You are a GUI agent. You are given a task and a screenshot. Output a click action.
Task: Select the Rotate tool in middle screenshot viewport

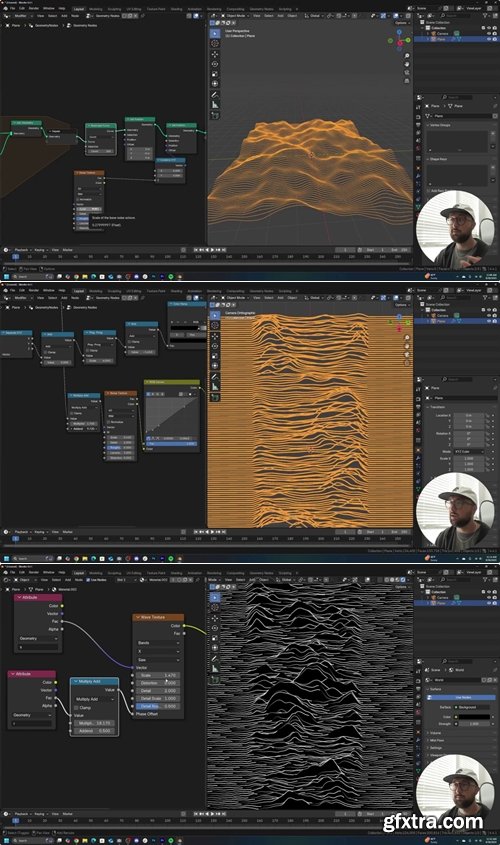215,346
